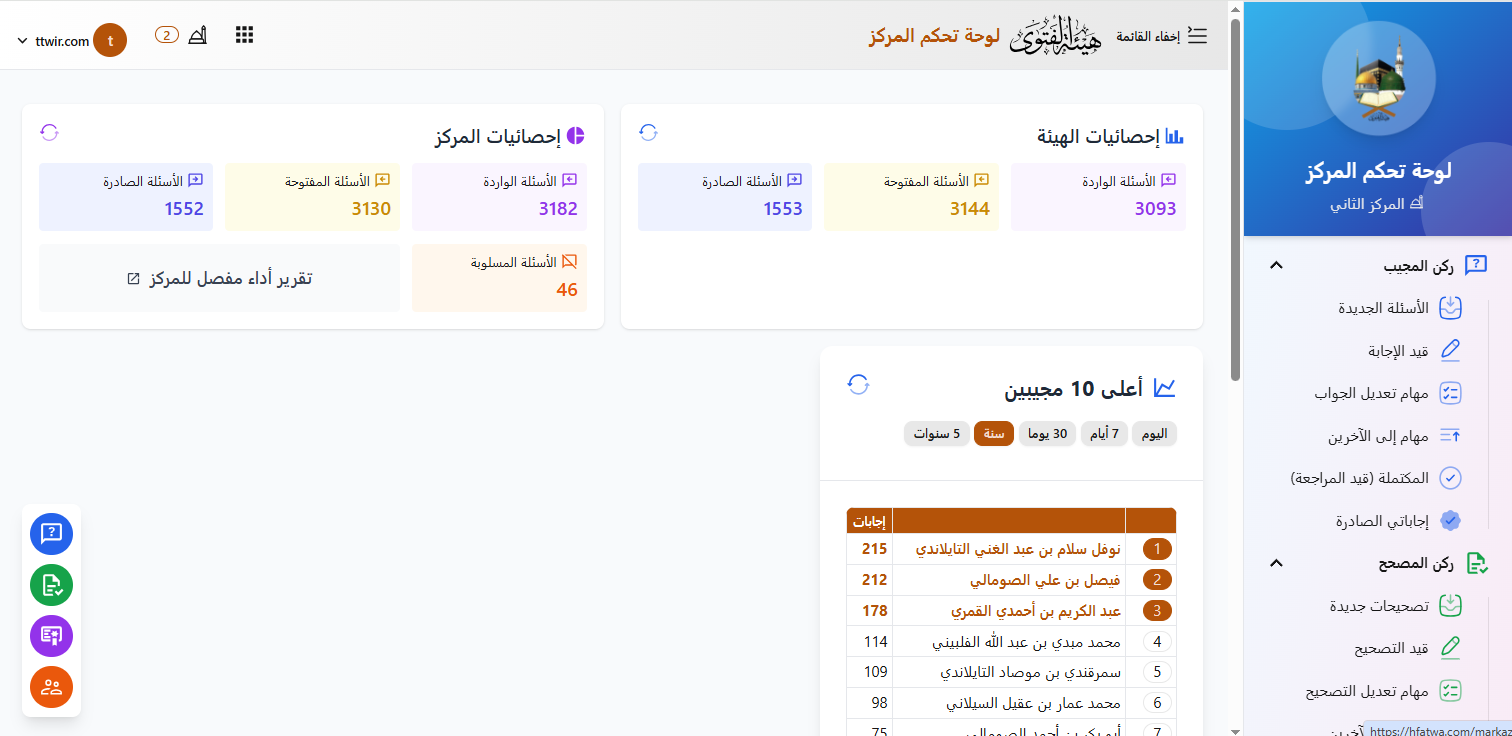Click the minaret statistics icon near the notifications badge
The height and width of the screenshot is (736, 1512).
(198, 34)
